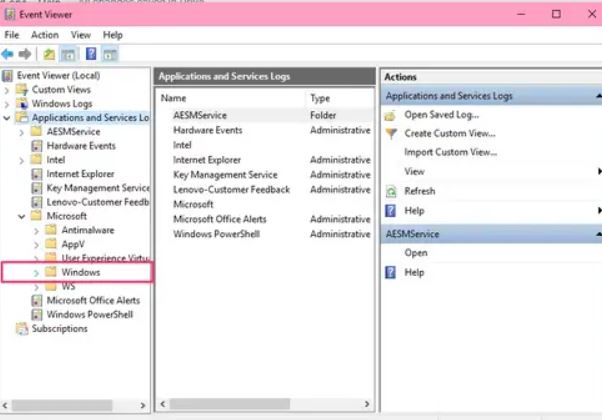
Task: Collapse Applications and Services Logs node
Action: (x=7, y=118)
